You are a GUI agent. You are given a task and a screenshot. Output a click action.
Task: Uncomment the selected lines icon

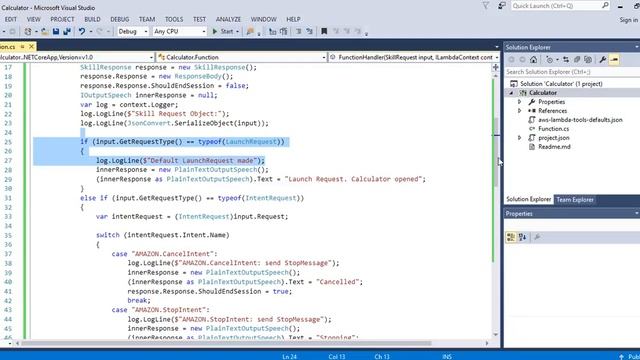coord(309,31)
